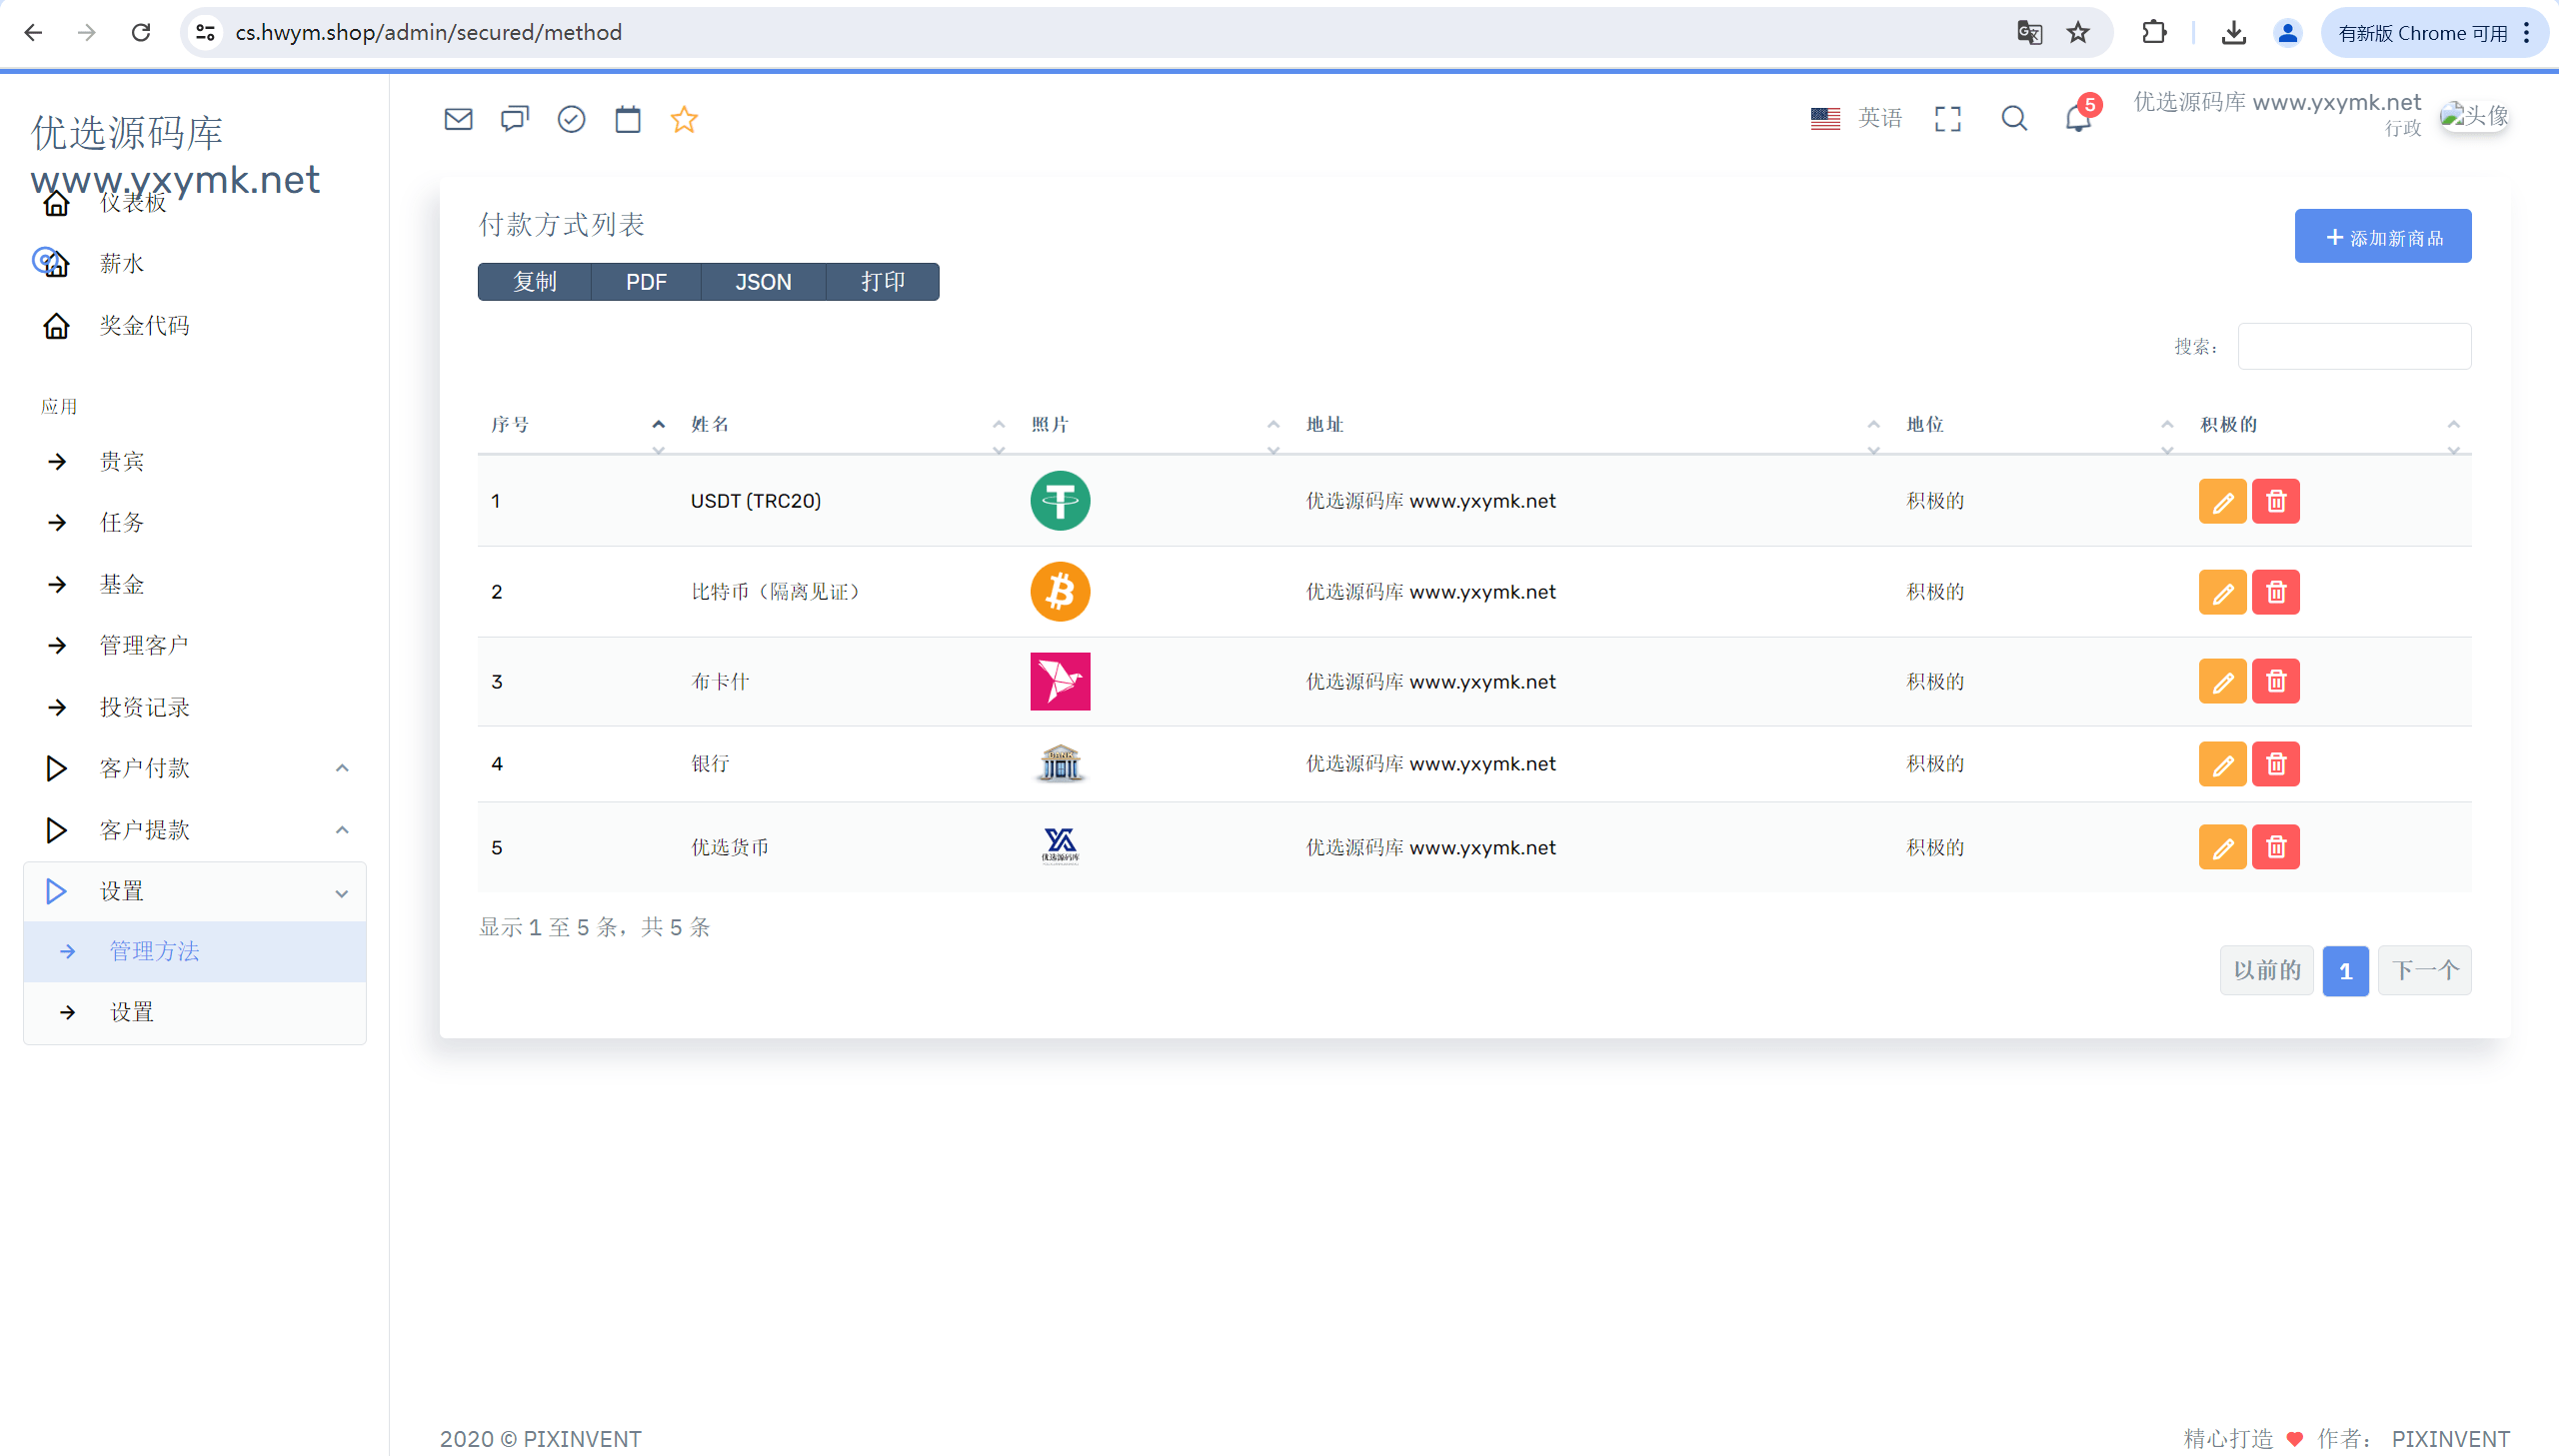Select 管理方法 submenu item
Screen dimensions: 2559x1456
[x=195, y=951]
